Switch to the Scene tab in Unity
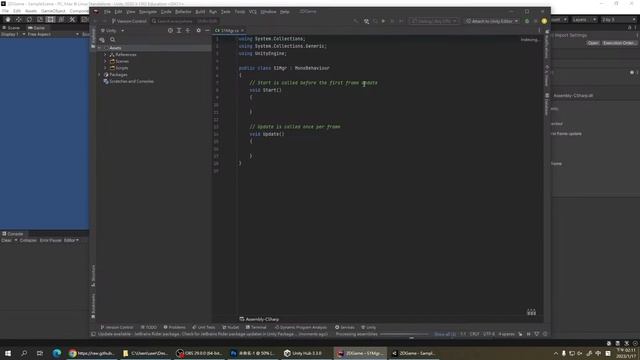The image size is (640, 360). coord(11,28)
